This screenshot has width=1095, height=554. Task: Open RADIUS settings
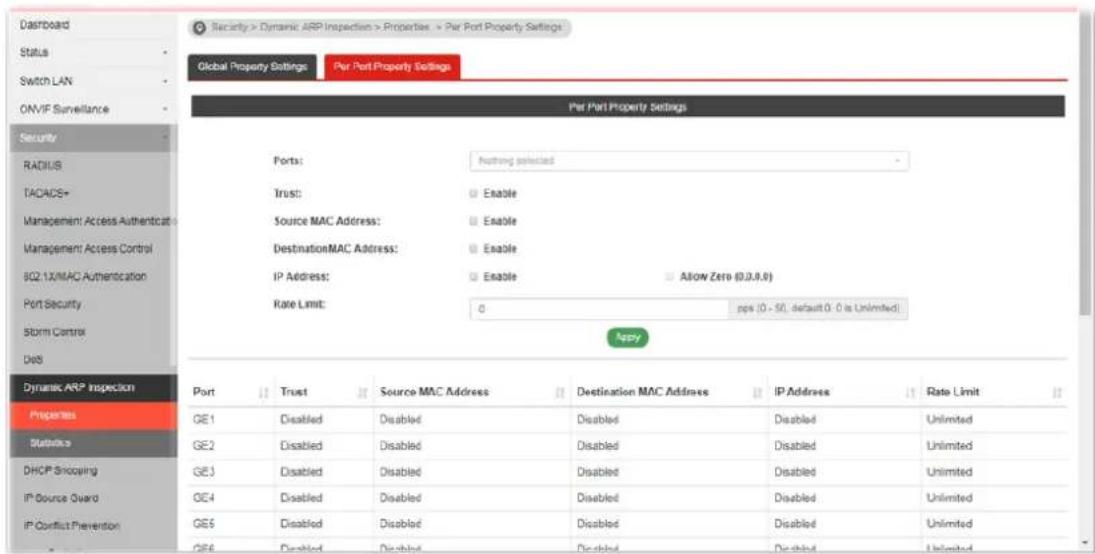43,166
